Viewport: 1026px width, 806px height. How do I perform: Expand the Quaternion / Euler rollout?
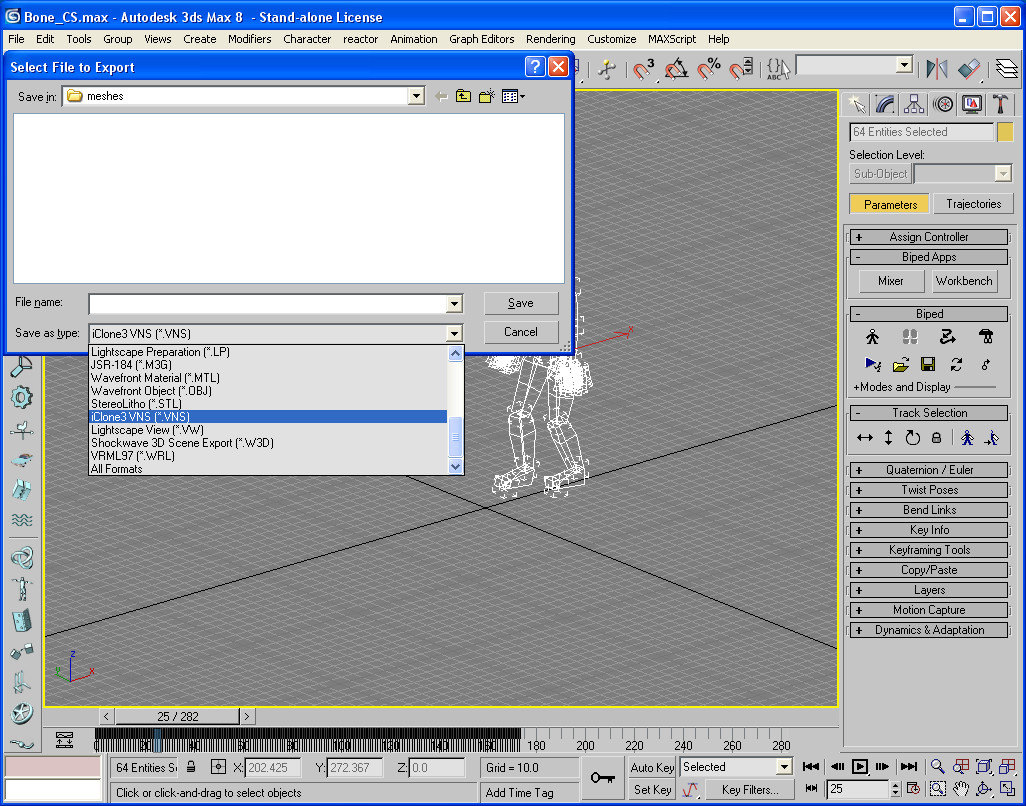tap(929, 470)
